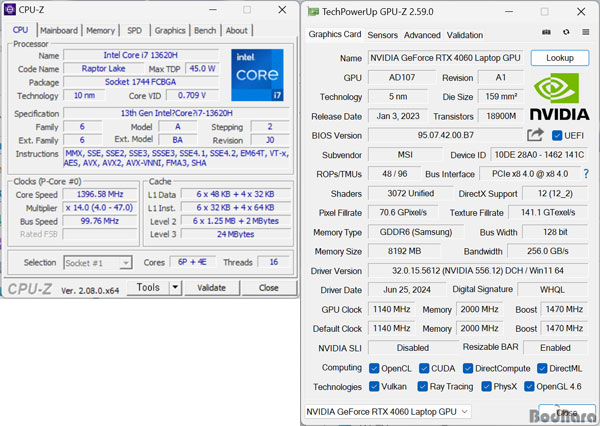Click the Close button in CPU-Z
This screenshot has height=426, width=600.
[269, 288]
